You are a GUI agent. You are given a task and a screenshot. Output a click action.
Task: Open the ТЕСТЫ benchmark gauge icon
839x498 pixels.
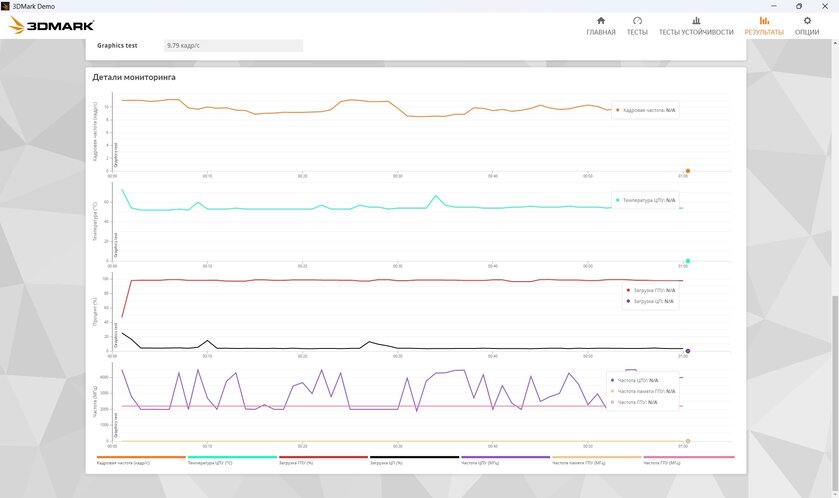(x=637, y=21)
